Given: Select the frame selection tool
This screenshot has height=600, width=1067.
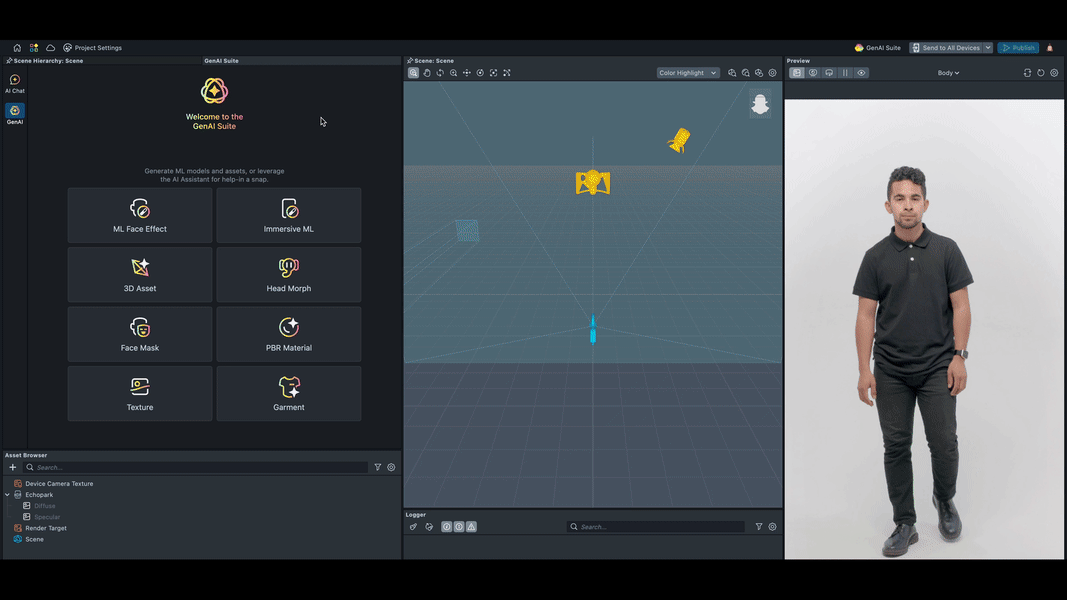Looking at the screenshot, I should 493,73.
